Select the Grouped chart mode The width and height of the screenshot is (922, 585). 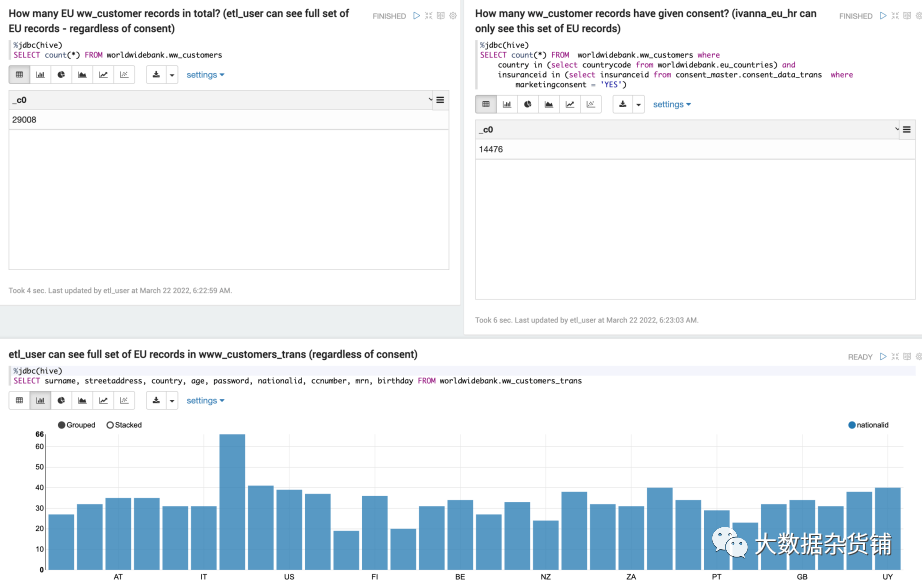pos(76,425)
